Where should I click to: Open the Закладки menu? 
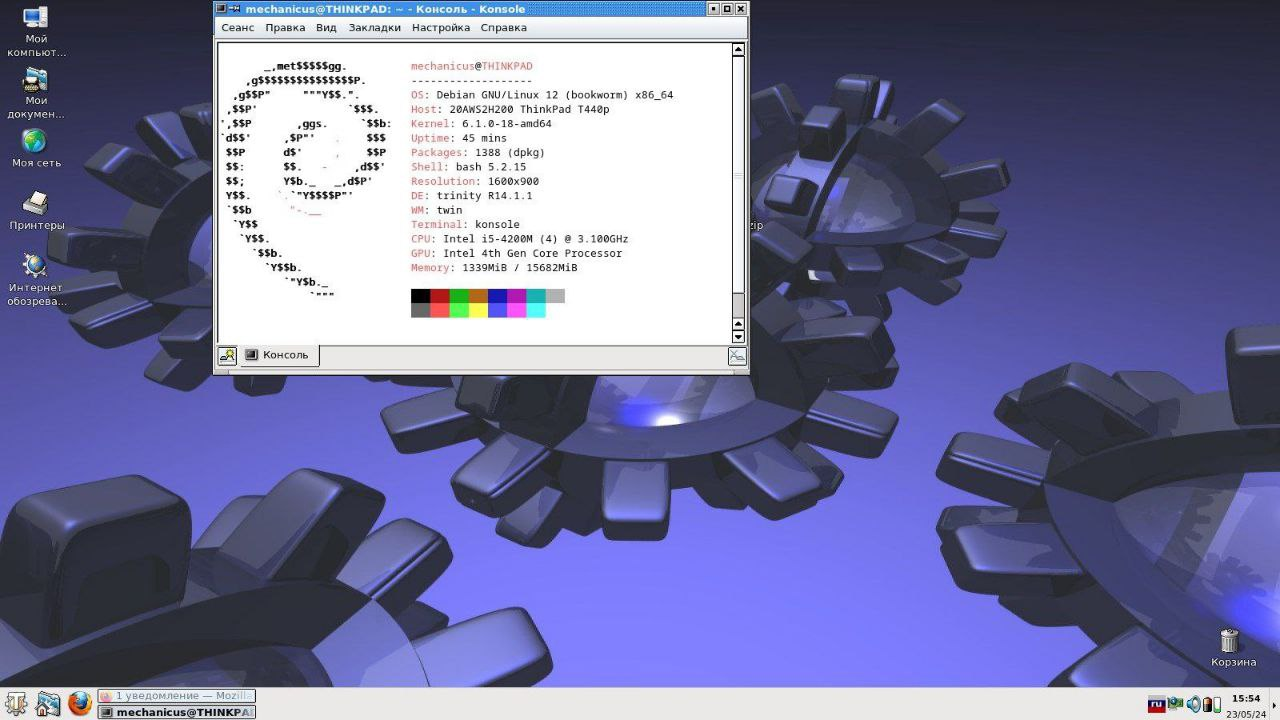pyautogui.click(x=374, y=28)
